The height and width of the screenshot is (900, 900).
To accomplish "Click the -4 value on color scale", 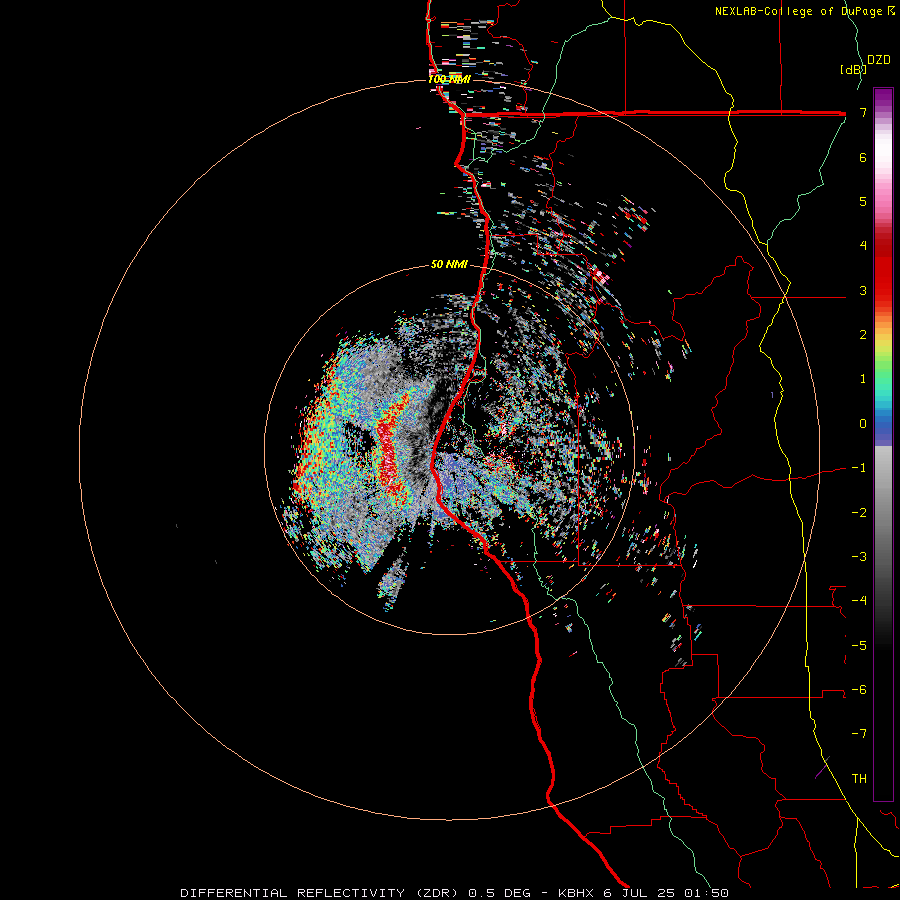I will (x=859, y=601).
